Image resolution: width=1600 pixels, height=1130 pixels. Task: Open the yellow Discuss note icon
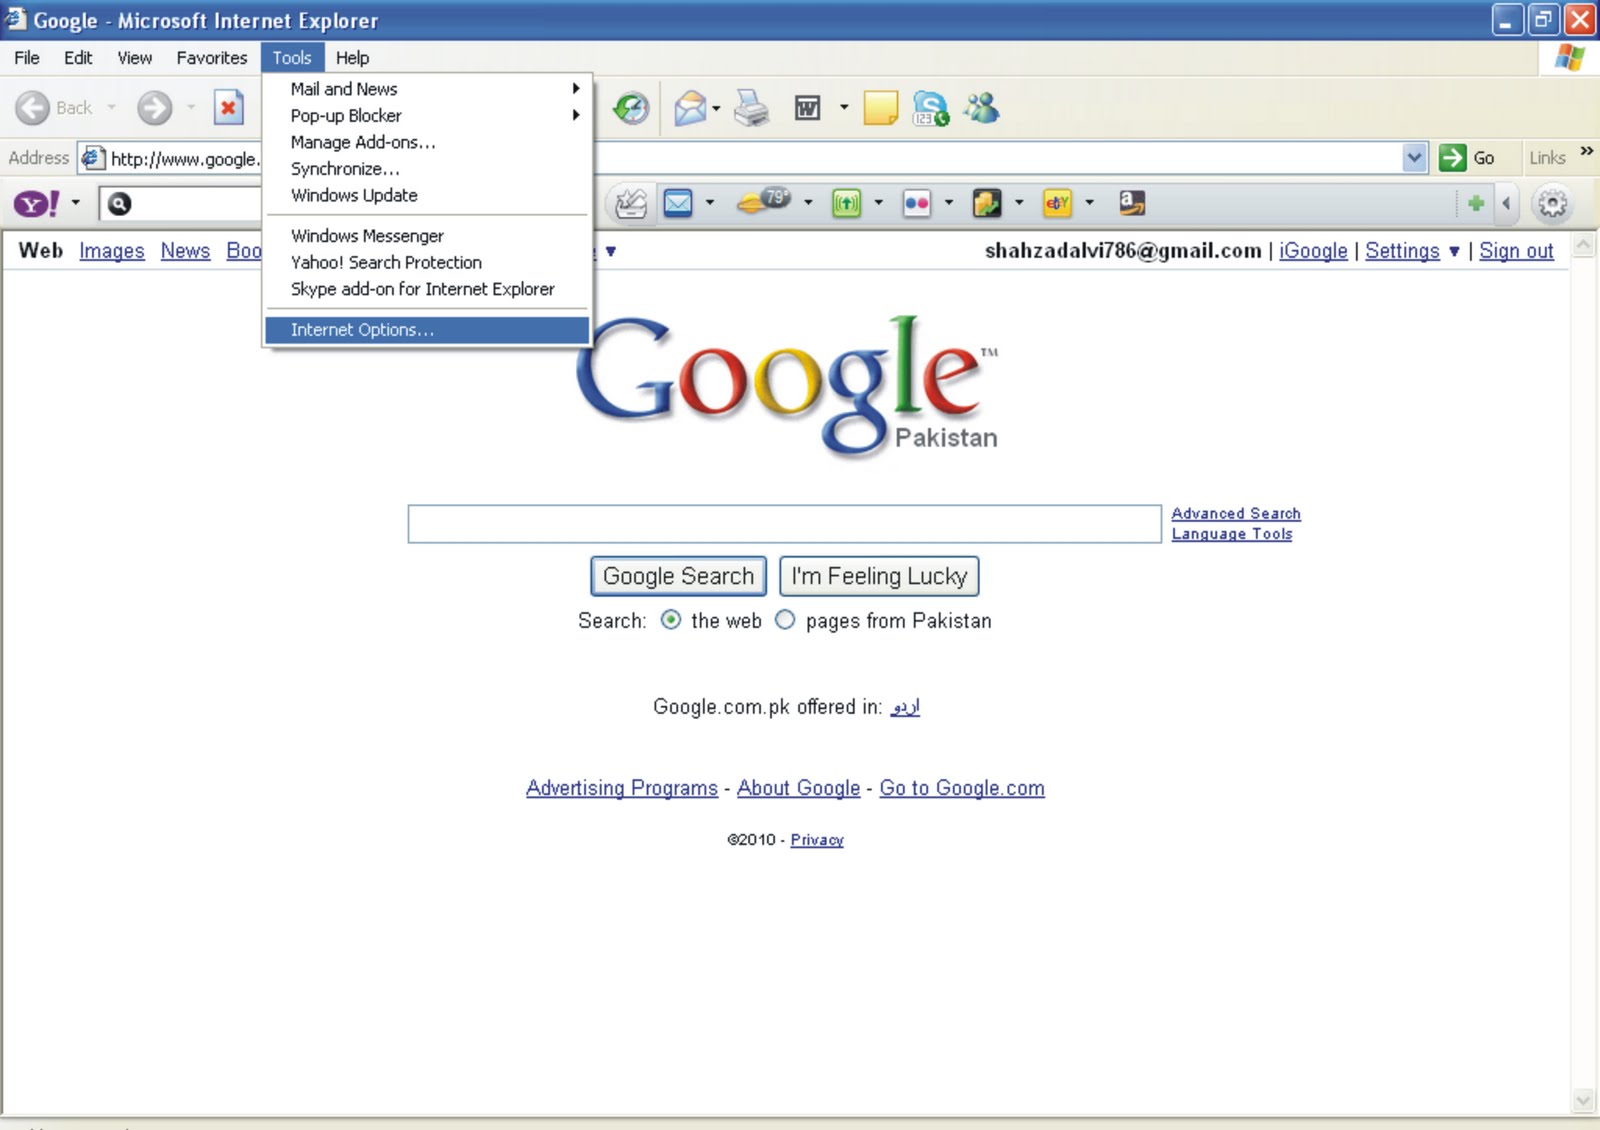pos(880,107)
